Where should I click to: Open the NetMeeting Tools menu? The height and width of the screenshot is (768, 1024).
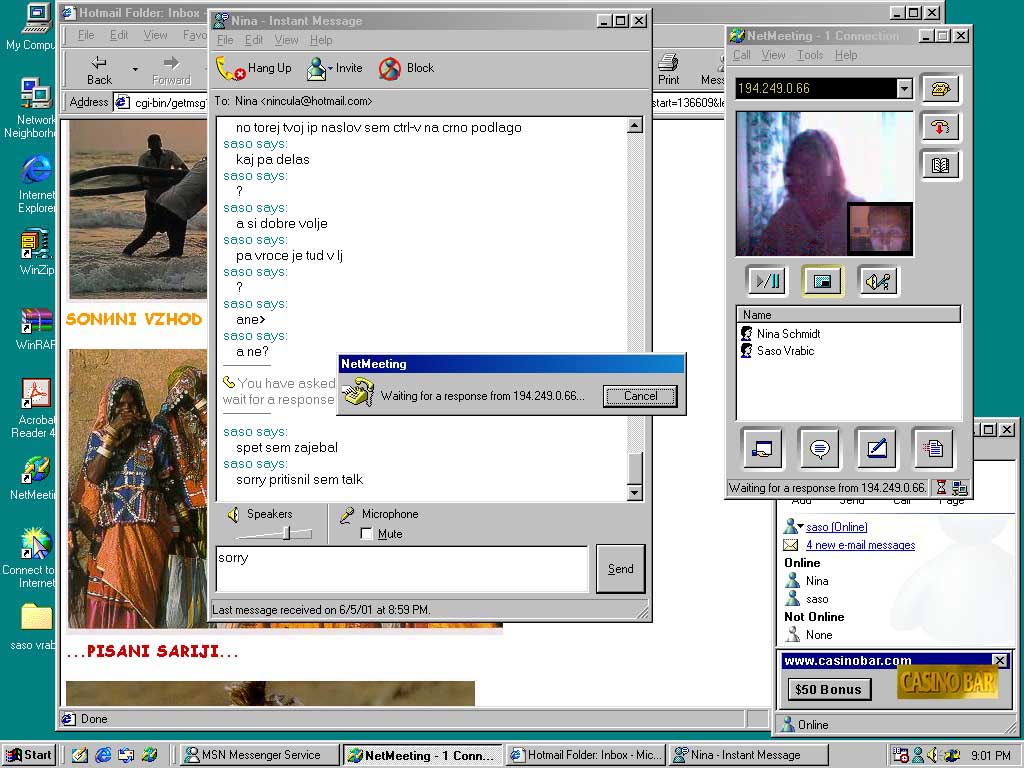pyautogui.click(x=810, y=56)
